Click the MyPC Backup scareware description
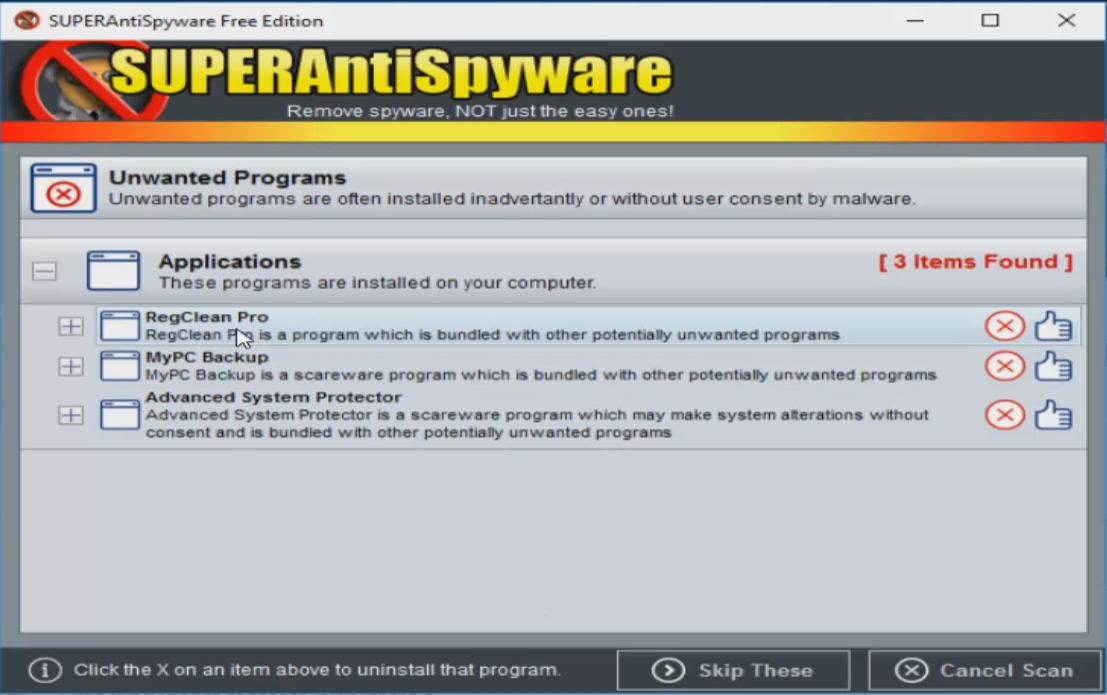Viewport: 1107px width, 695px height. (541, 375)
